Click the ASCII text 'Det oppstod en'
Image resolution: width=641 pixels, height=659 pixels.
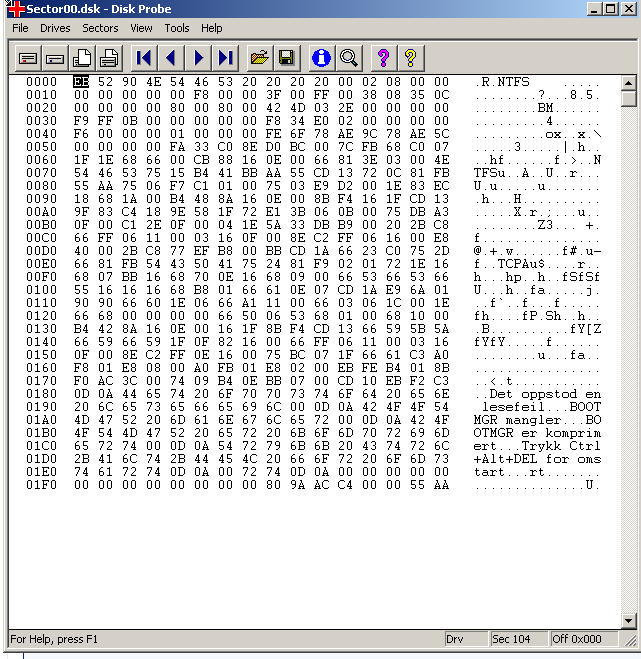coord(545,394)
